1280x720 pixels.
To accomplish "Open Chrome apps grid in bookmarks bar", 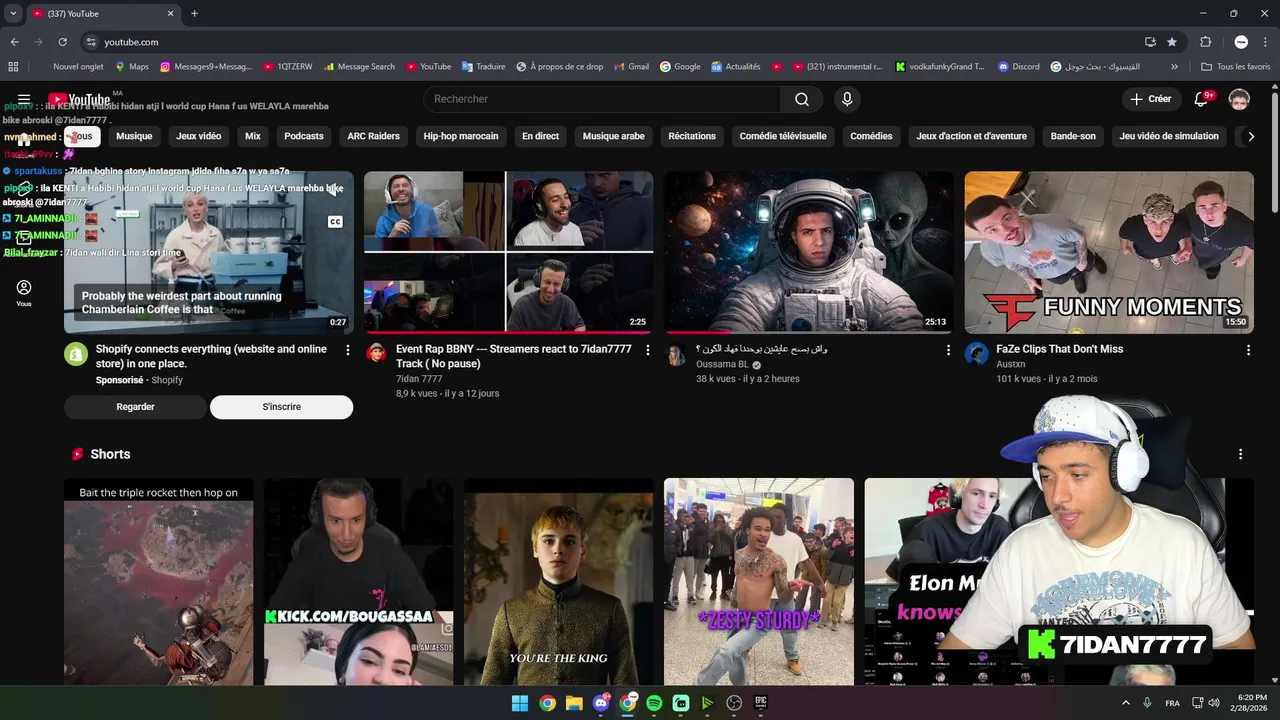I will (13, 67).
